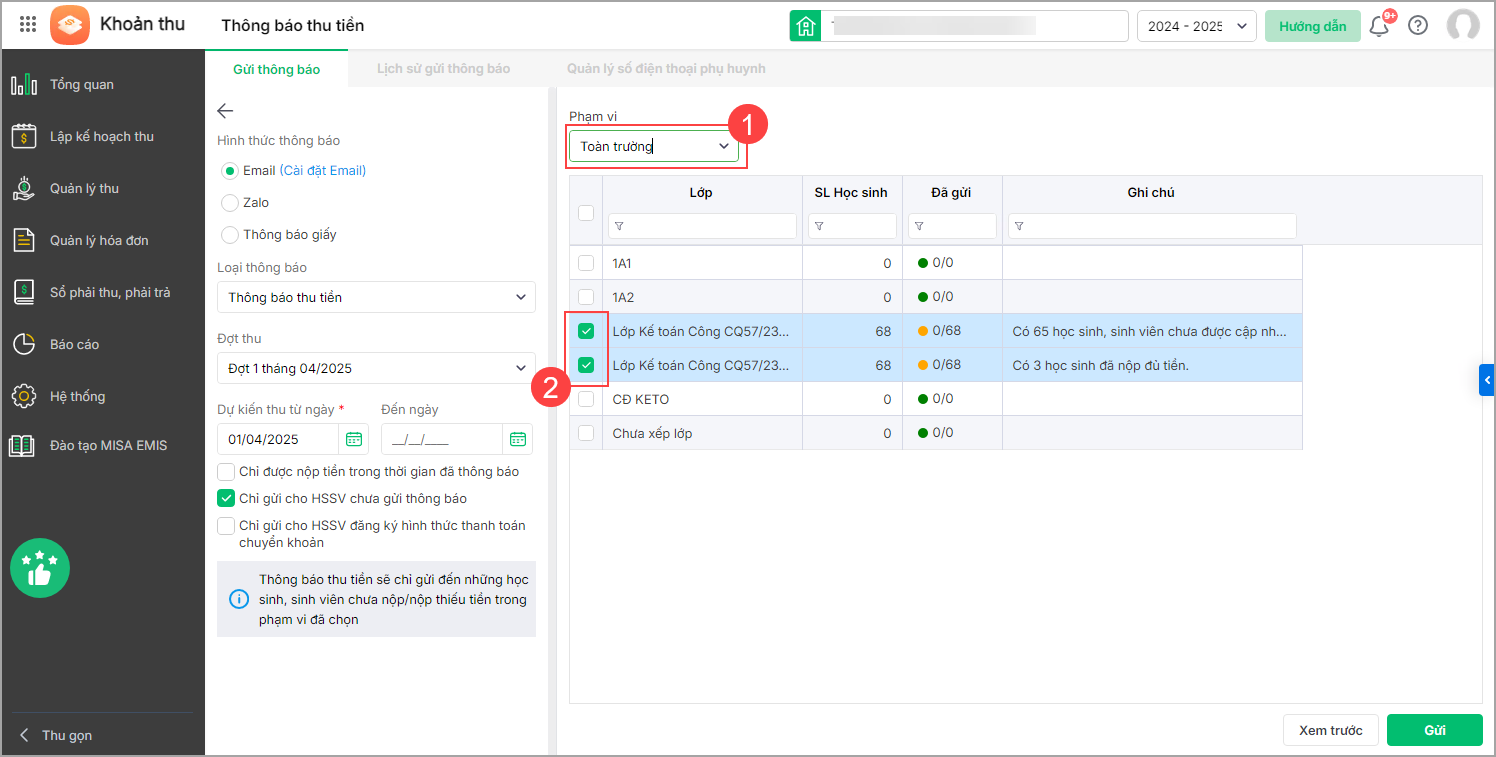Screen dimensions: 1496x757
Task: Click the Ghi chú filter input
Action: (1152, 226)
